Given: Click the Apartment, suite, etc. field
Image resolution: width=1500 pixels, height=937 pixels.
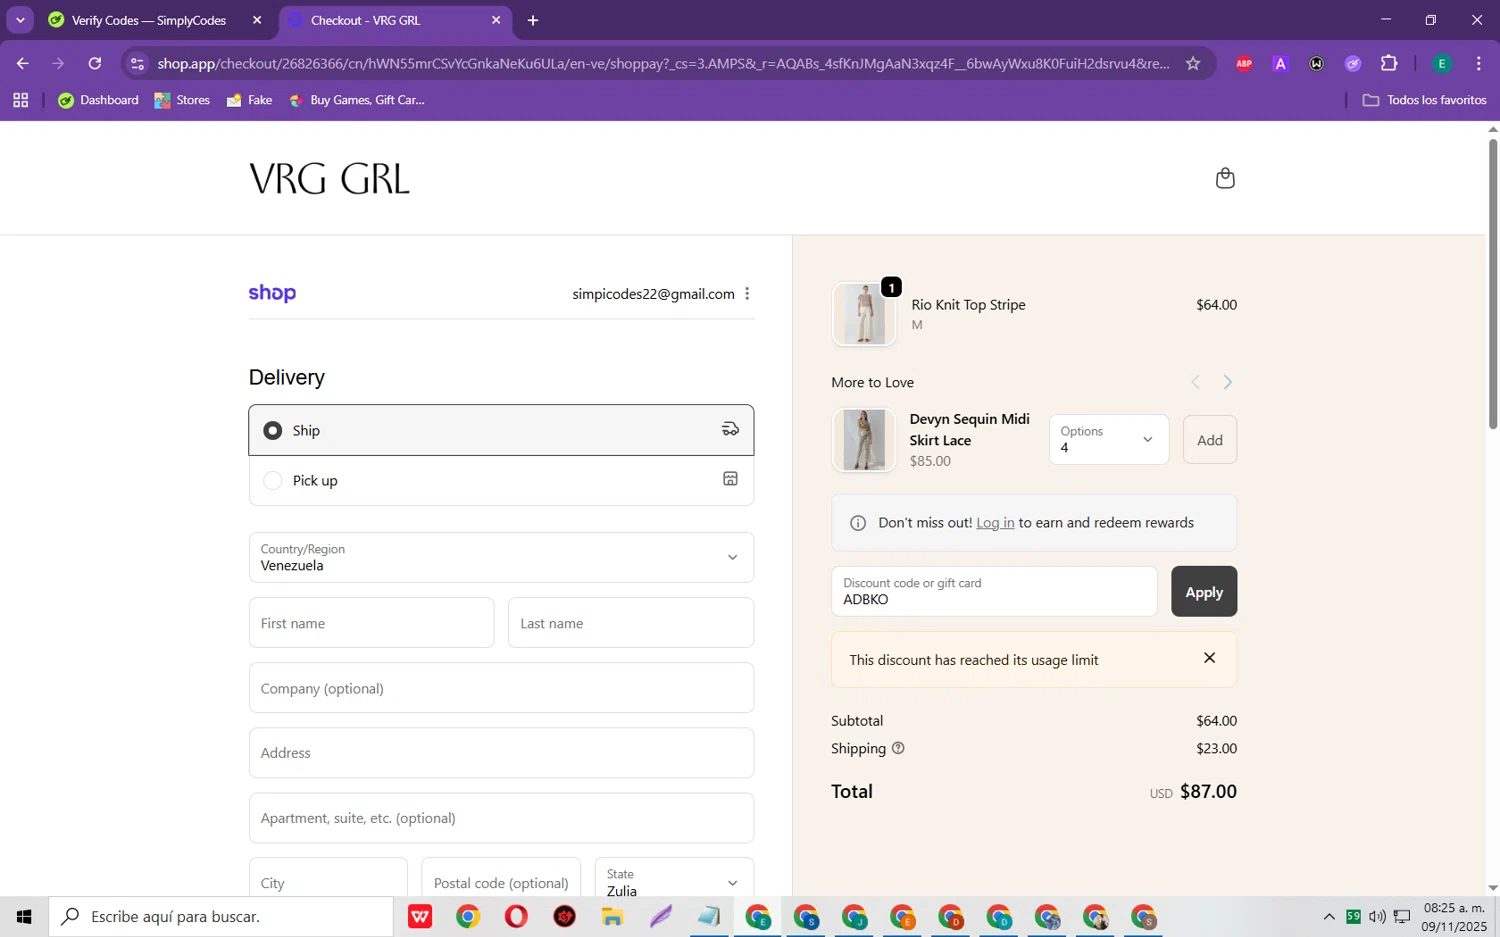Looking at the screenshot, I should point(501,818).
